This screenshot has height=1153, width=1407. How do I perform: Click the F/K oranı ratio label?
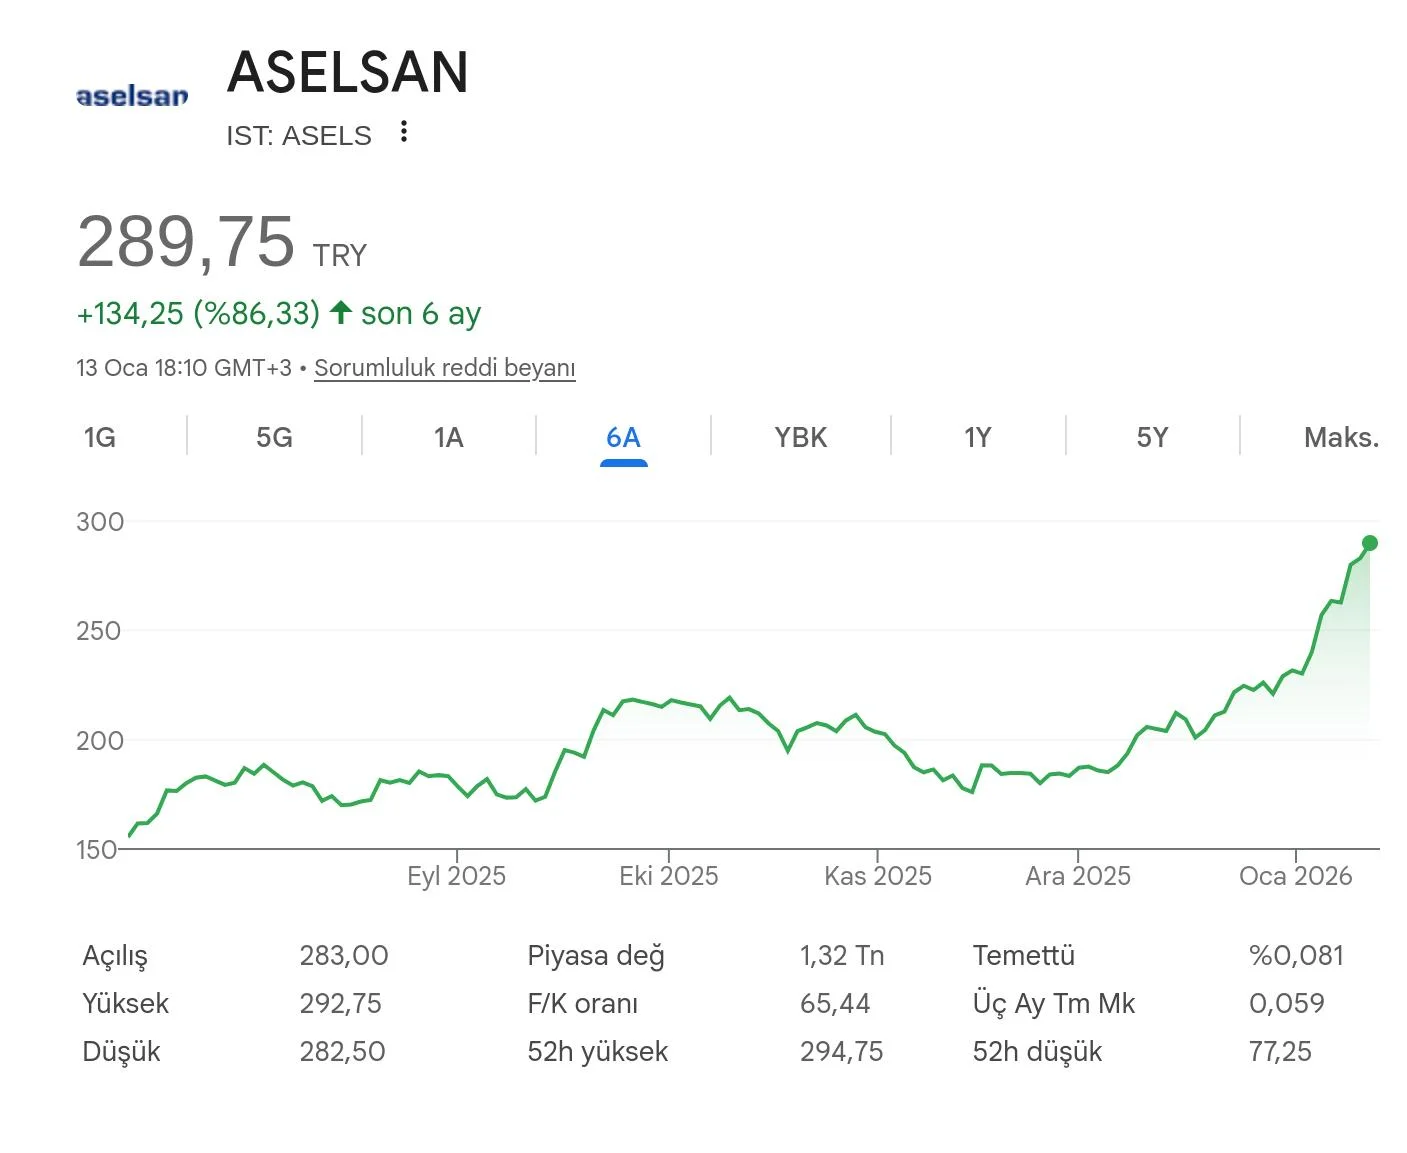coord(583,1004)
